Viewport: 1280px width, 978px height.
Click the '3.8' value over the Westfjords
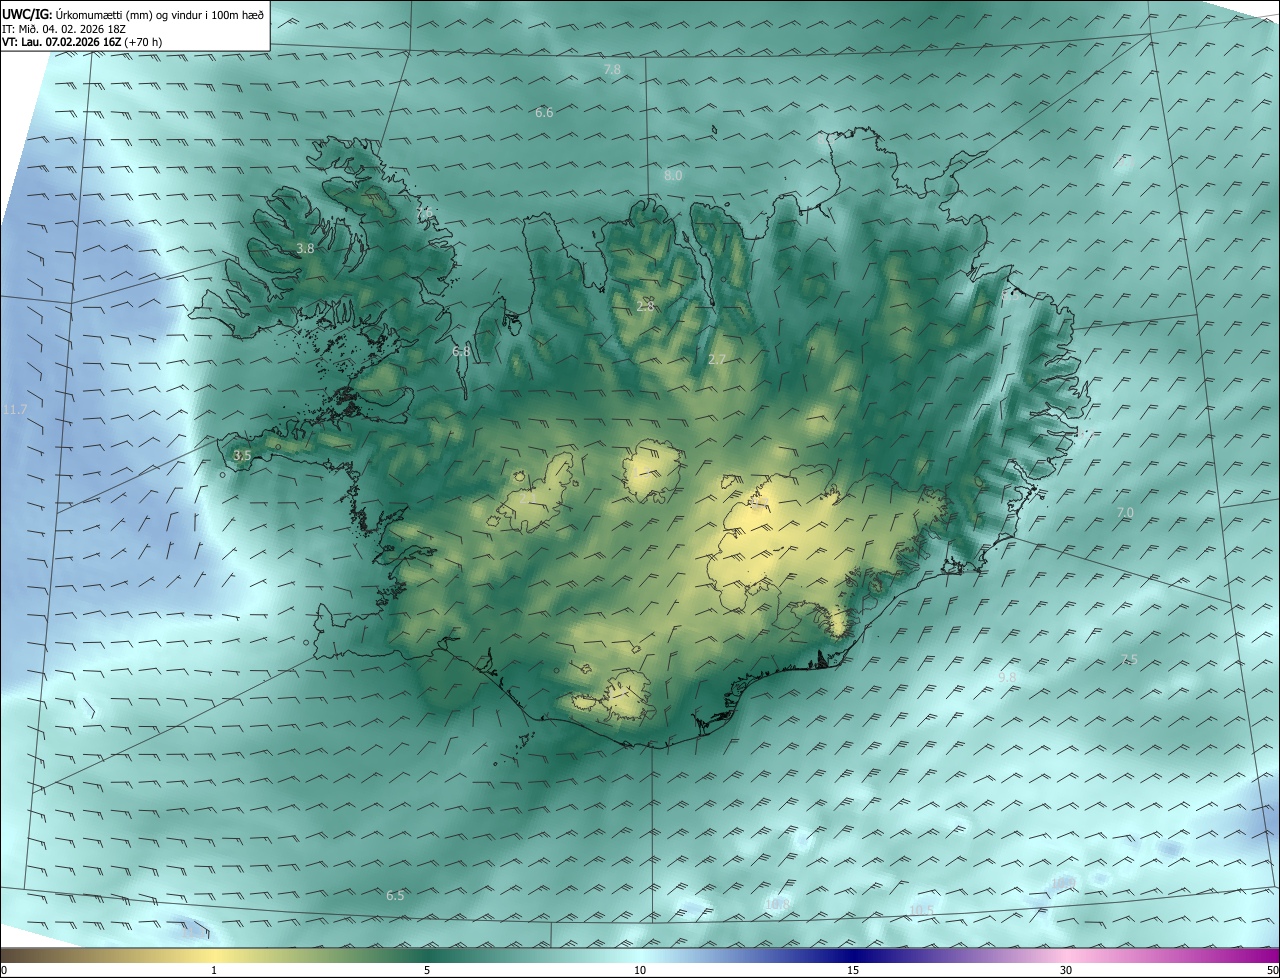pyautogui.click(x=305, y=249)
